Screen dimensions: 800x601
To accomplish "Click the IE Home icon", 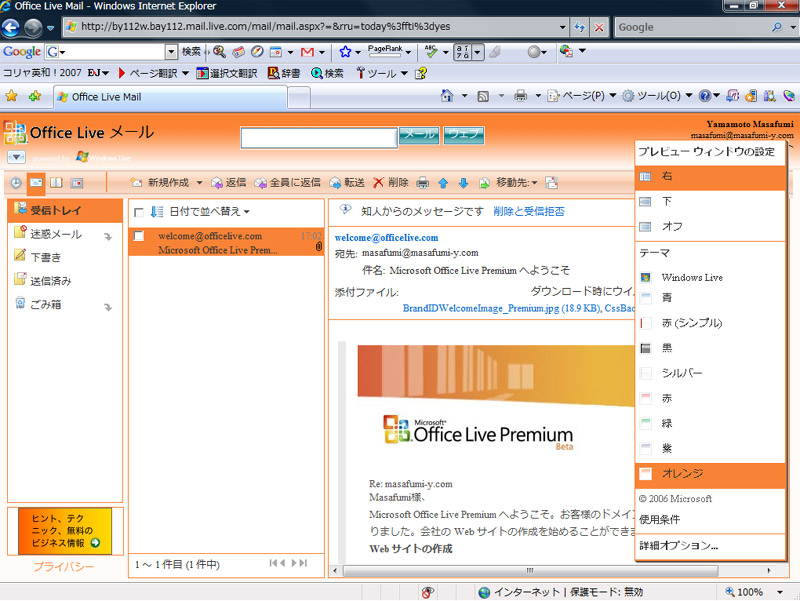I will pos(447,95).
